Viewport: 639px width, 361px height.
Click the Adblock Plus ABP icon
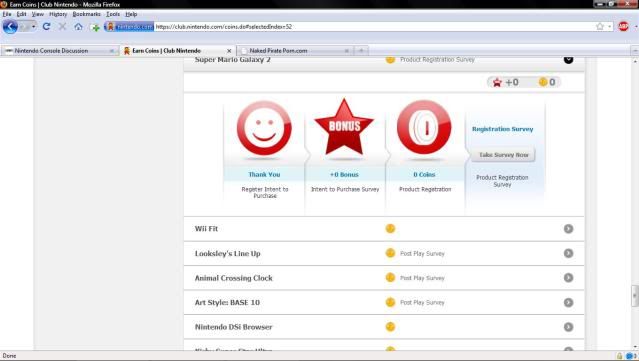tap(623, 26)
